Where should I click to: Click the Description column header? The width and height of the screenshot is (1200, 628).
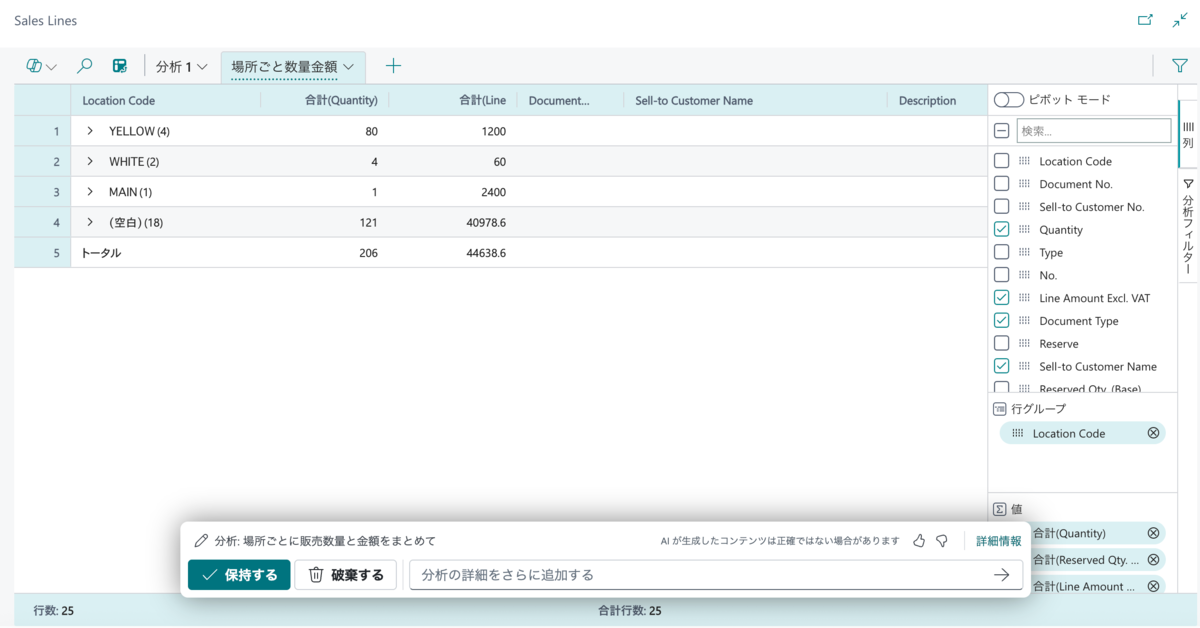(937, 100)
